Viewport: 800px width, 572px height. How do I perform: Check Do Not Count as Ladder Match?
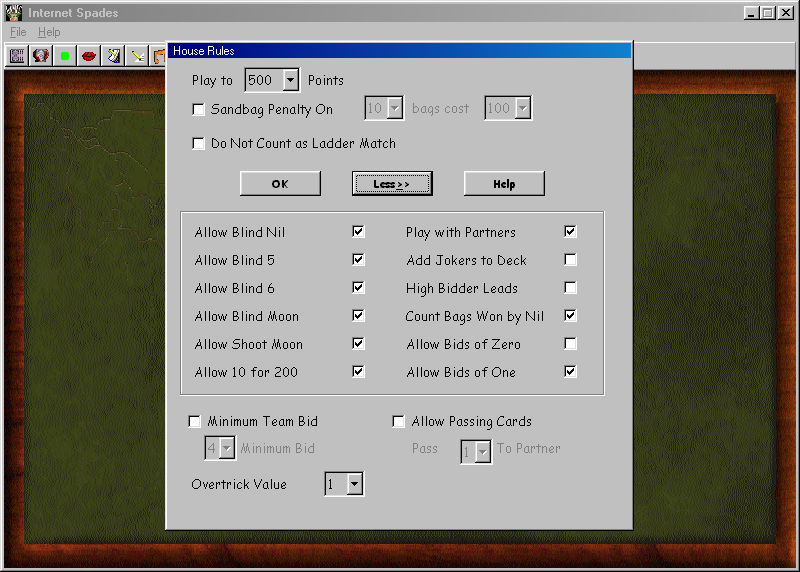(x=198, y=143)
